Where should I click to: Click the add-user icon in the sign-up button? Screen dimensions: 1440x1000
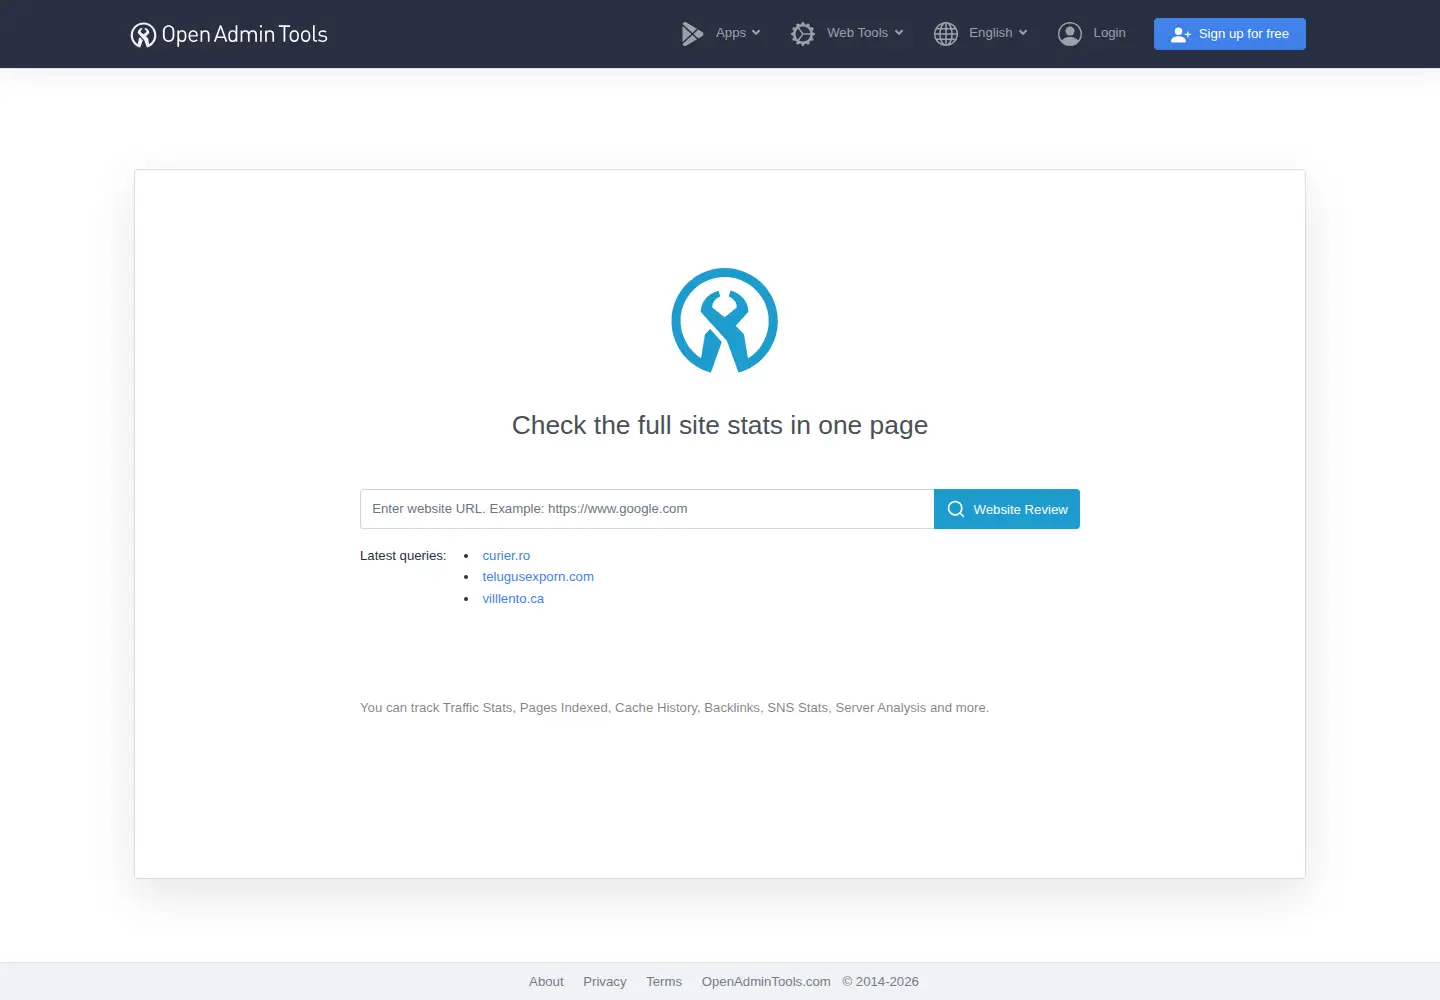click(x=1181, y=34)
